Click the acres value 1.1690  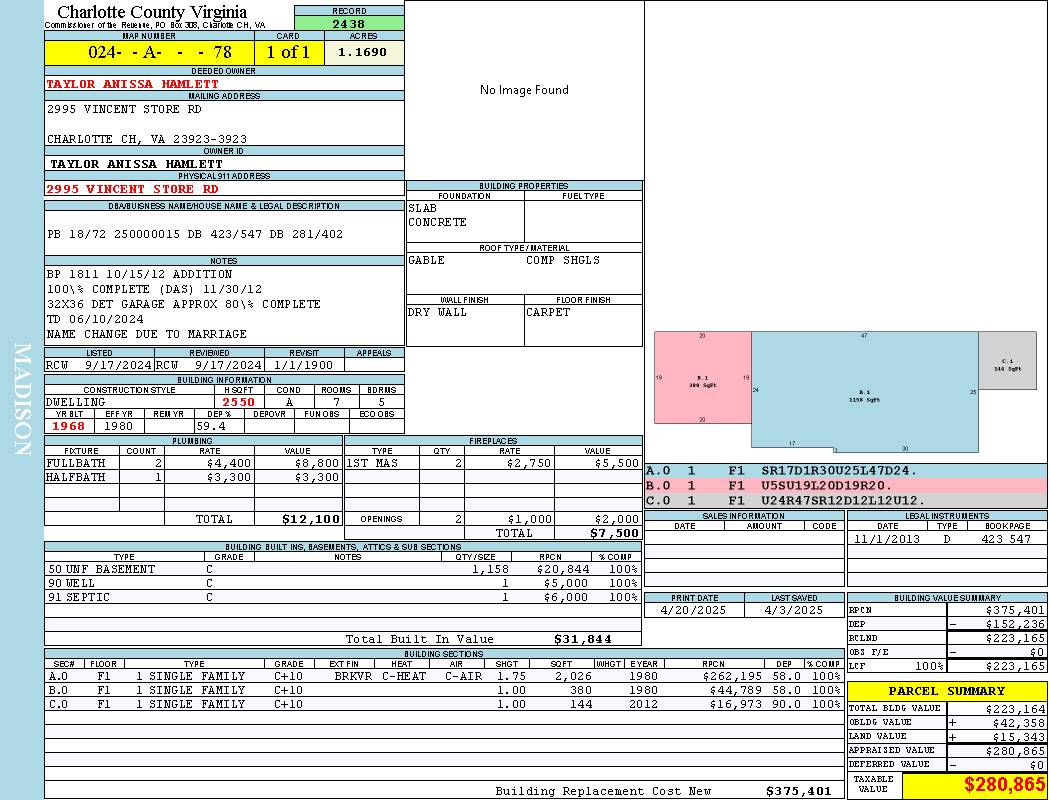point(362,52)
